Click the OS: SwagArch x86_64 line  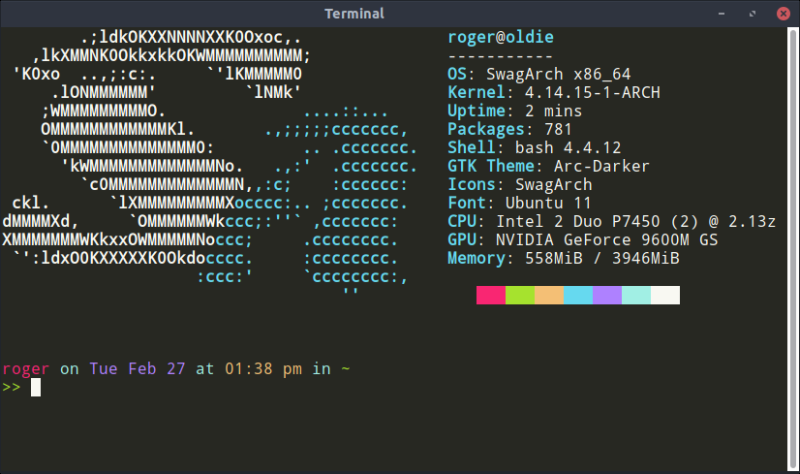click(539, 74)
